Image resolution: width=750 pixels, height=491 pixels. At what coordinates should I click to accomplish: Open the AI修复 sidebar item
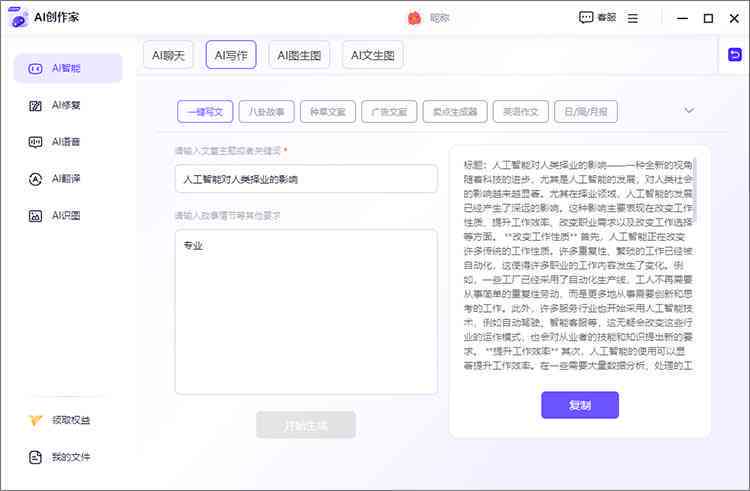pyautogui.click(x=55, y=105)
